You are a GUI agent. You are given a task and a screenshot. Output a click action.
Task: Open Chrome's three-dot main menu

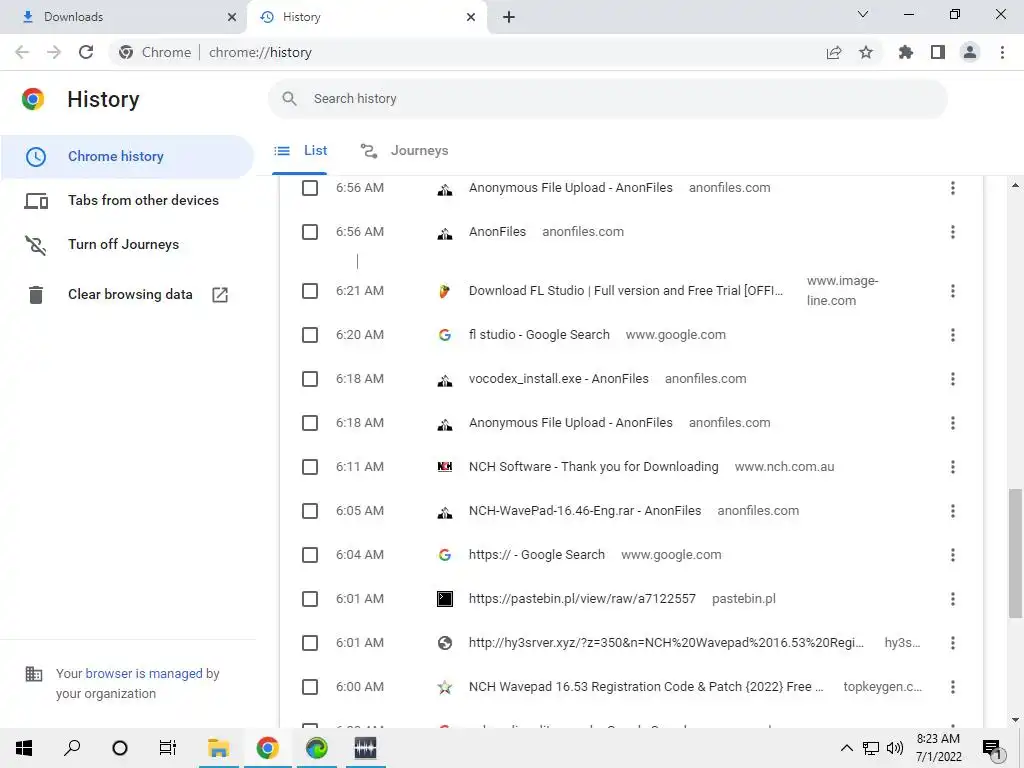[1002, 52]
